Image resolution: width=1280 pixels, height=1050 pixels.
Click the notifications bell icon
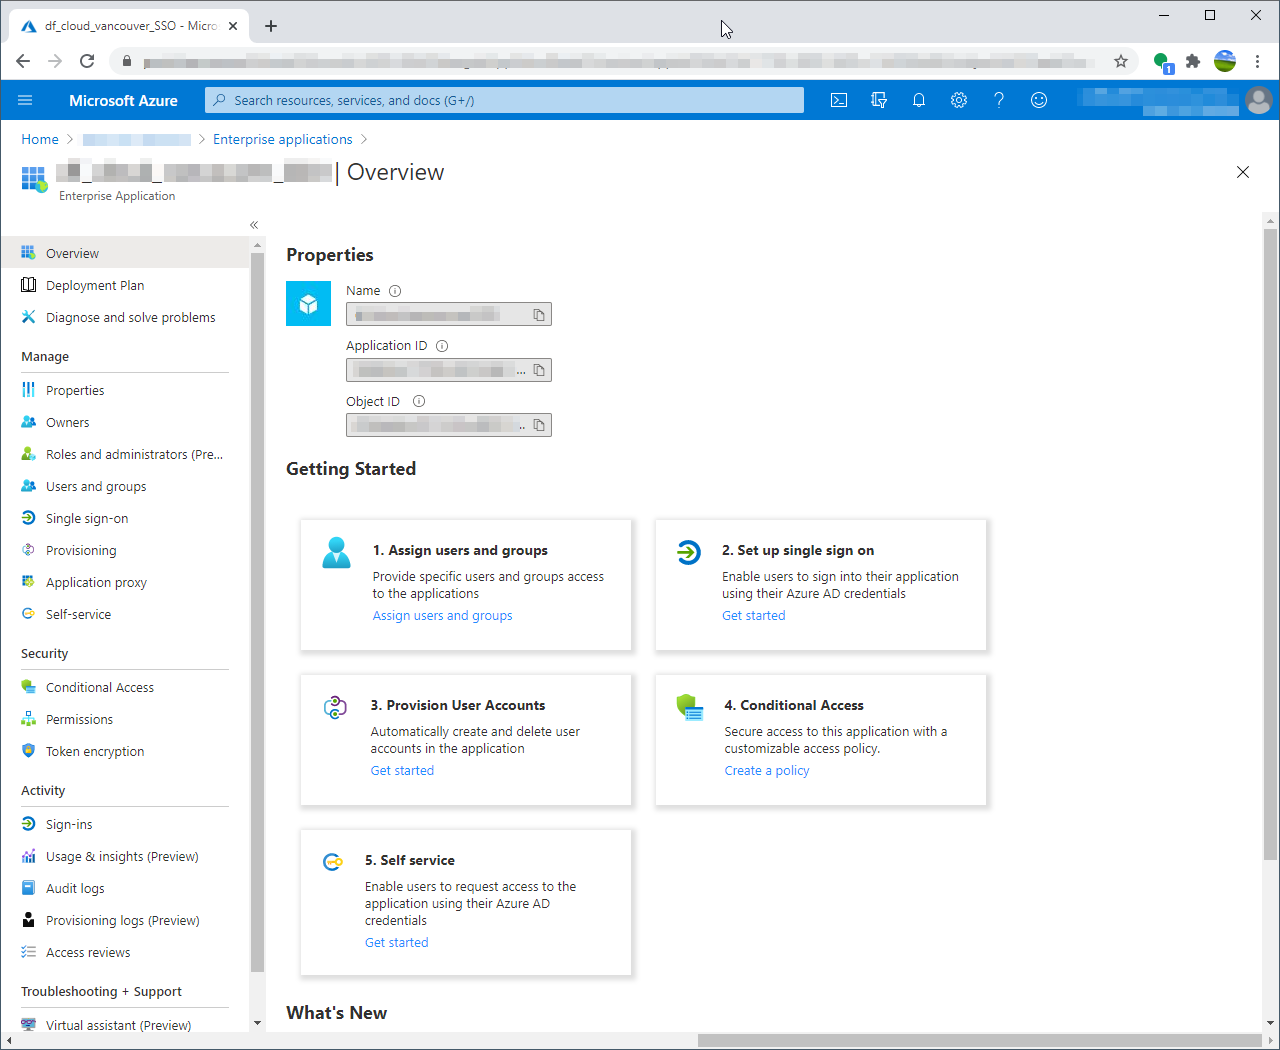(918, 99)
